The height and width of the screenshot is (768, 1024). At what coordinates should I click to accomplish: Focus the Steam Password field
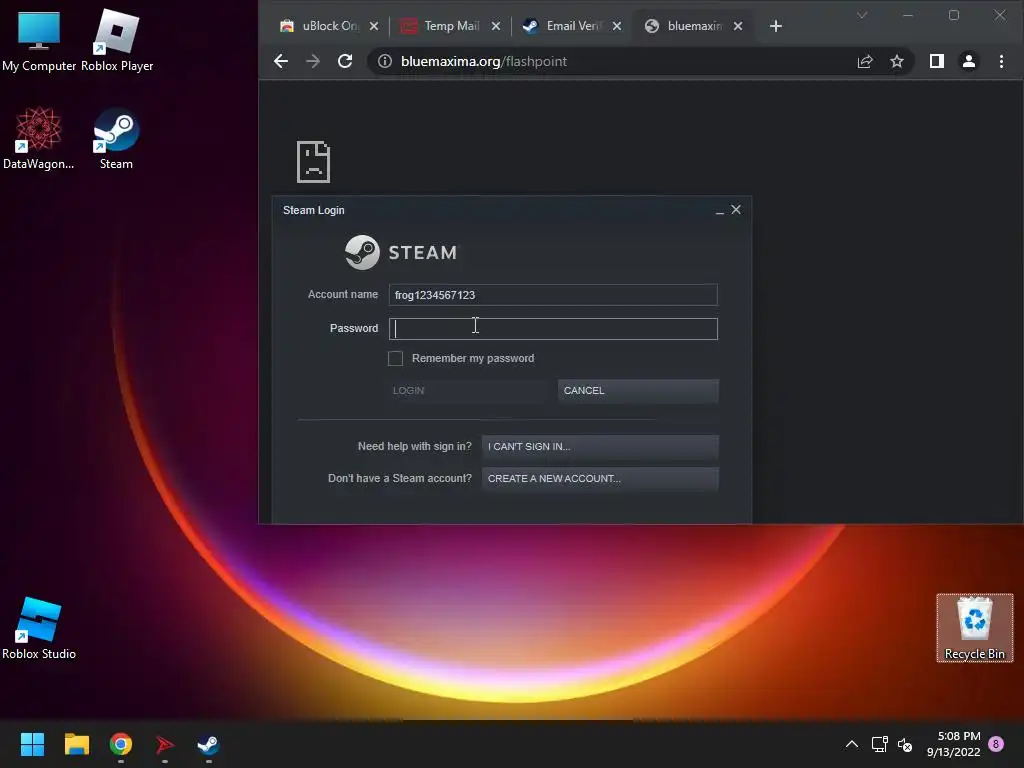point(553,328)
